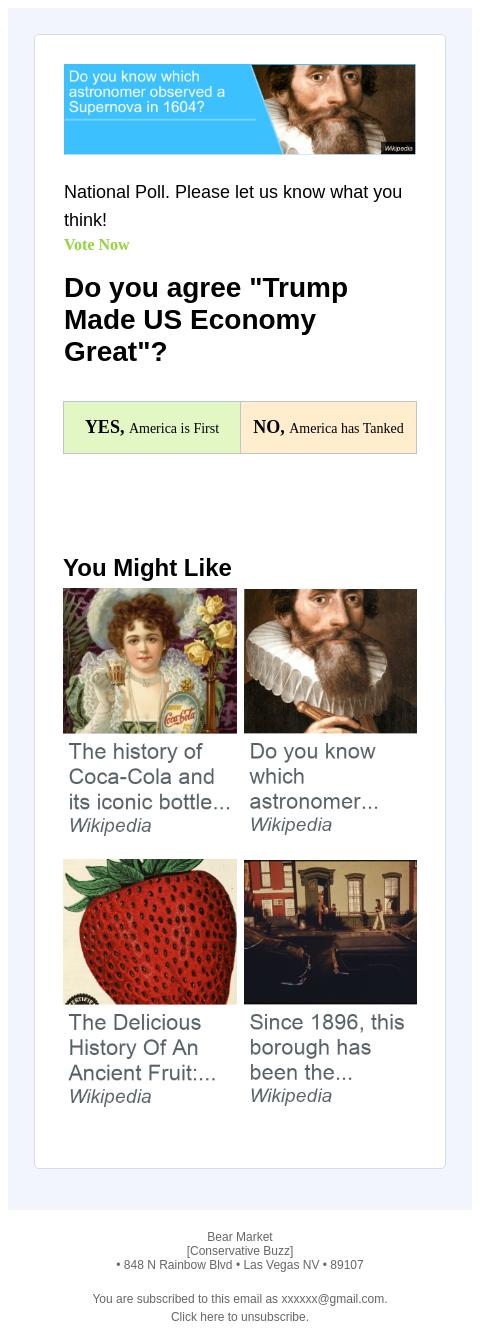Image resolution: width=480 pixels, height=1334 pixels.
Task: Read 'The Delicious History Of An Ancient Fruit' title
Action: coord(142,1047)
